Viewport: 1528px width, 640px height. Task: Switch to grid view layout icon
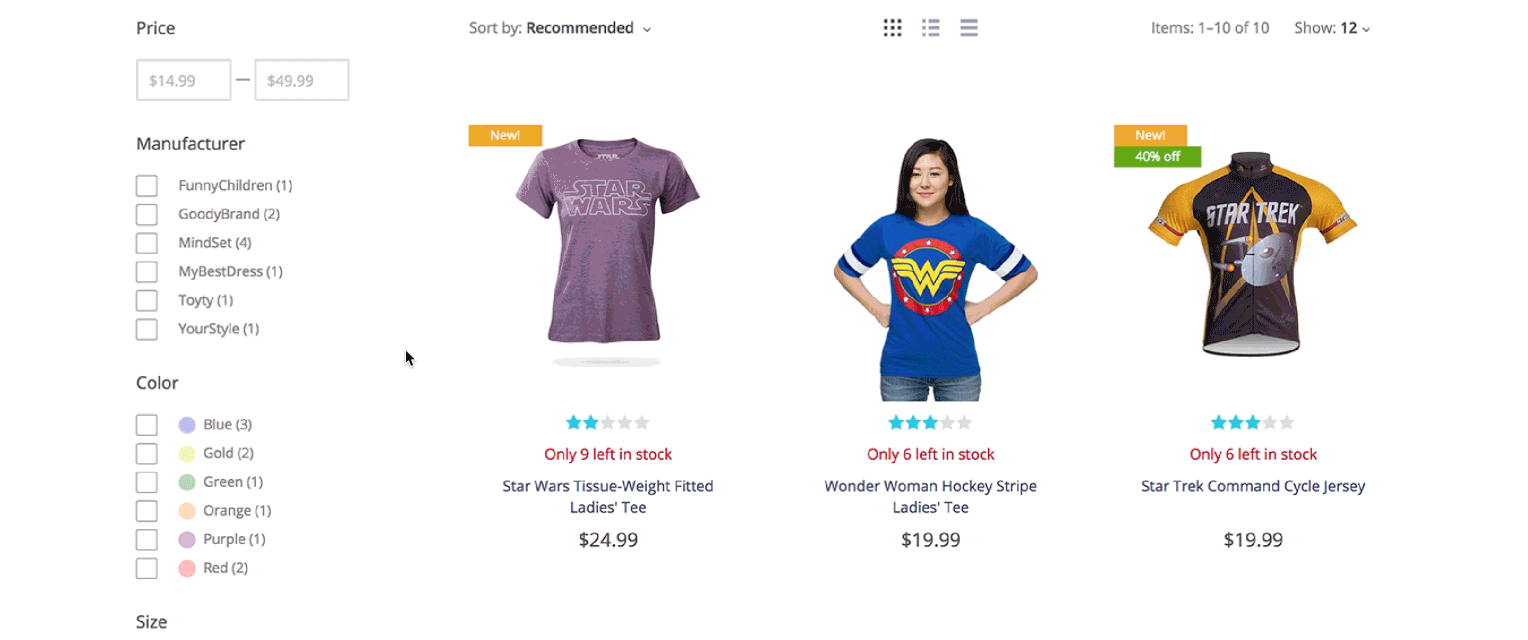[893, 28]
